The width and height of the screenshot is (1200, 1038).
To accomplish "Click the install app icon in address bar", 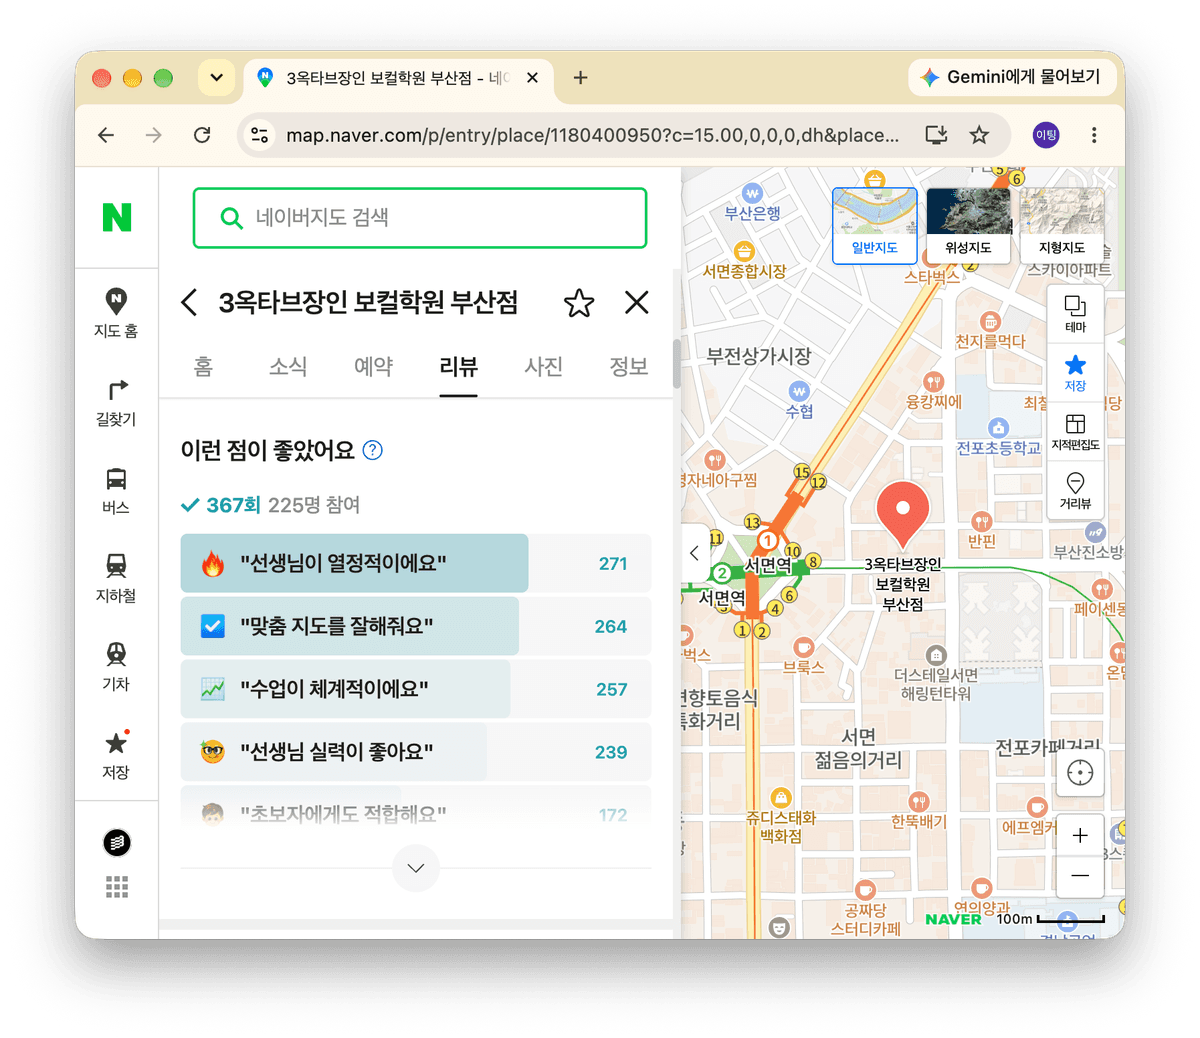I will (x=937, y=135).
